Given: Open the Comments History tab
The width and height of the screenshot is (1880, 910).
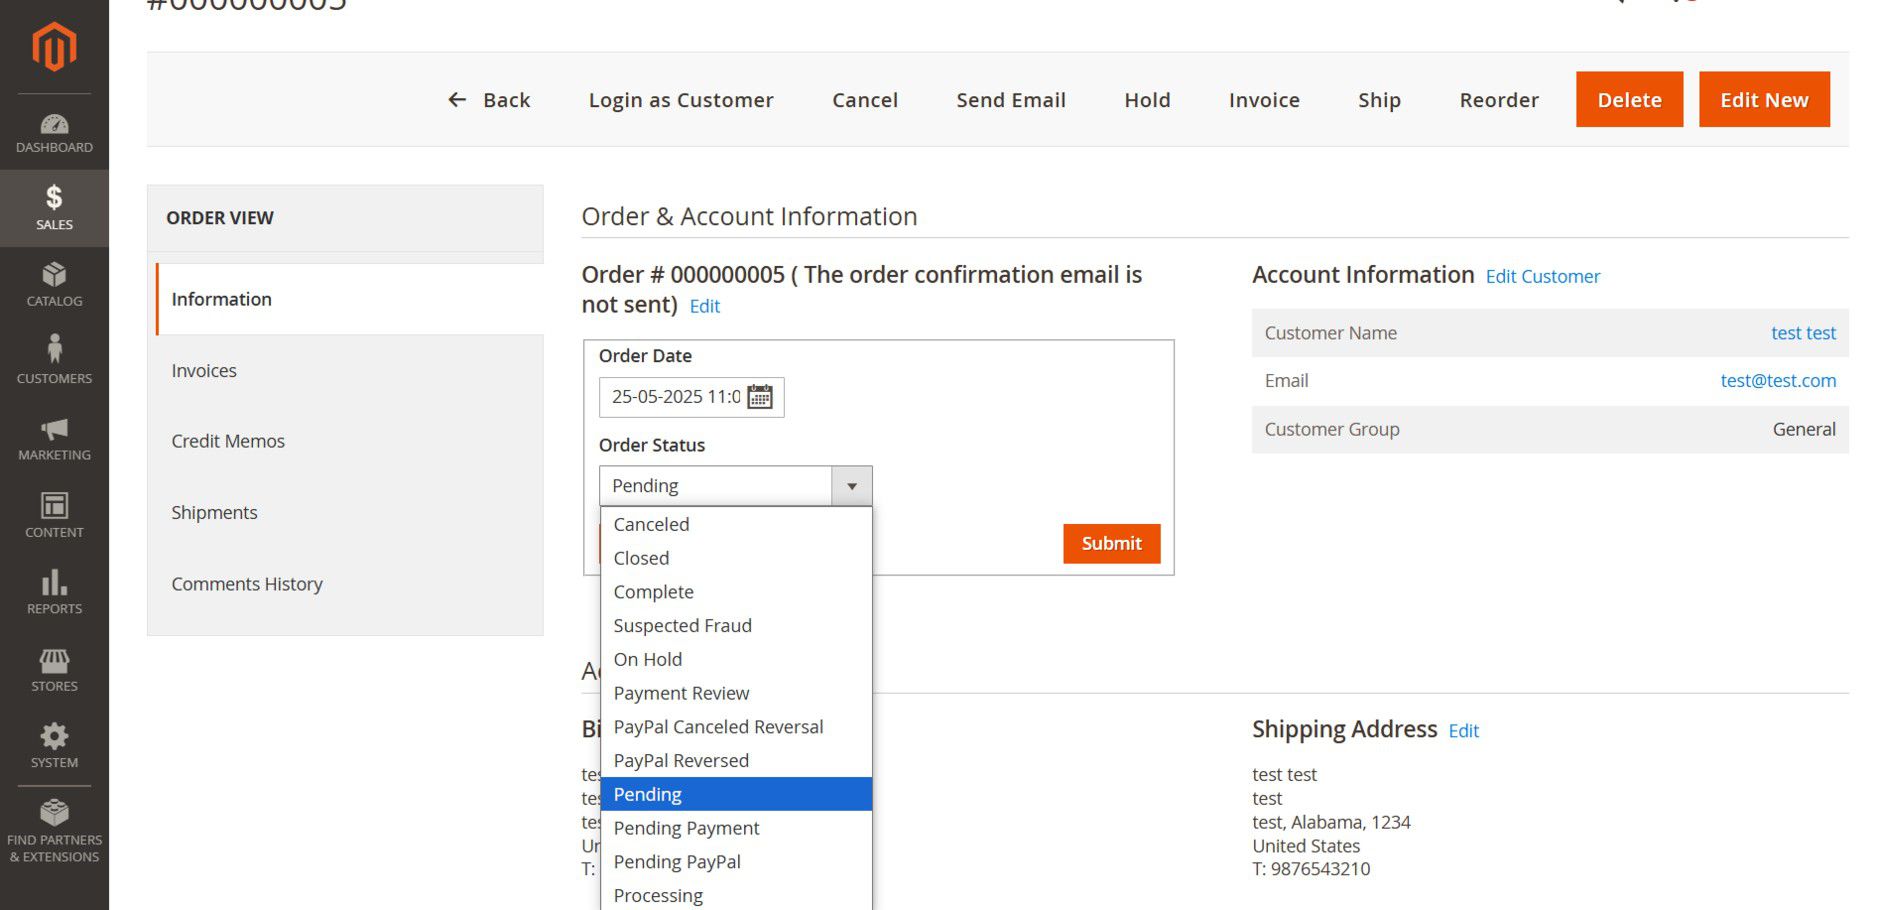Looking at the screenshot, I should pyautogui.click(x=247, y=584).
